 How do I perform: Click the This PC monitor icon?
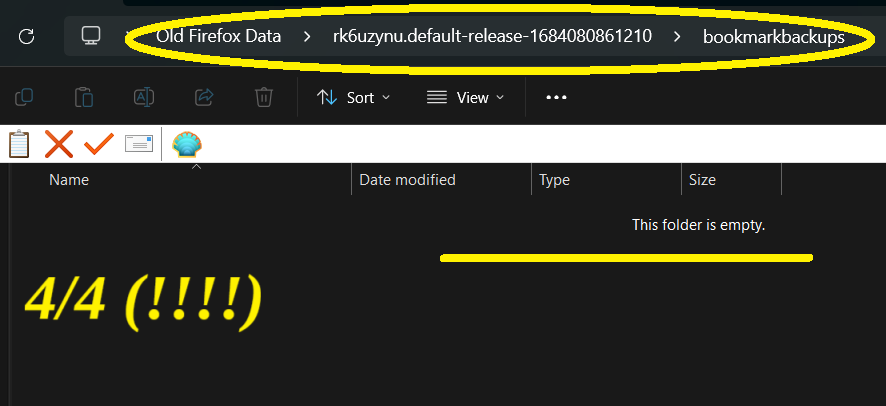click(91, 37)
